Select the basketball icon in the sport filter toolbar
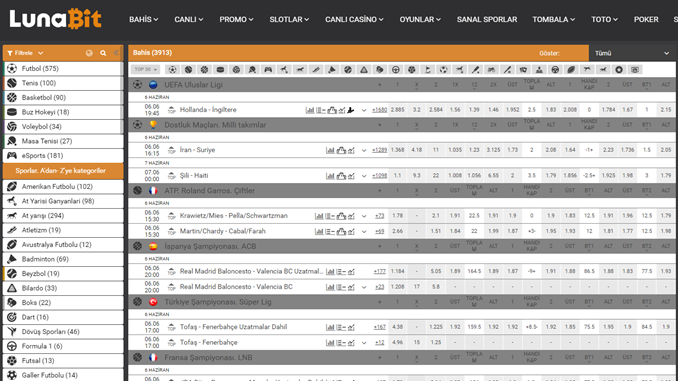Viewport: 678px width, 381px height. click(205, 69)
